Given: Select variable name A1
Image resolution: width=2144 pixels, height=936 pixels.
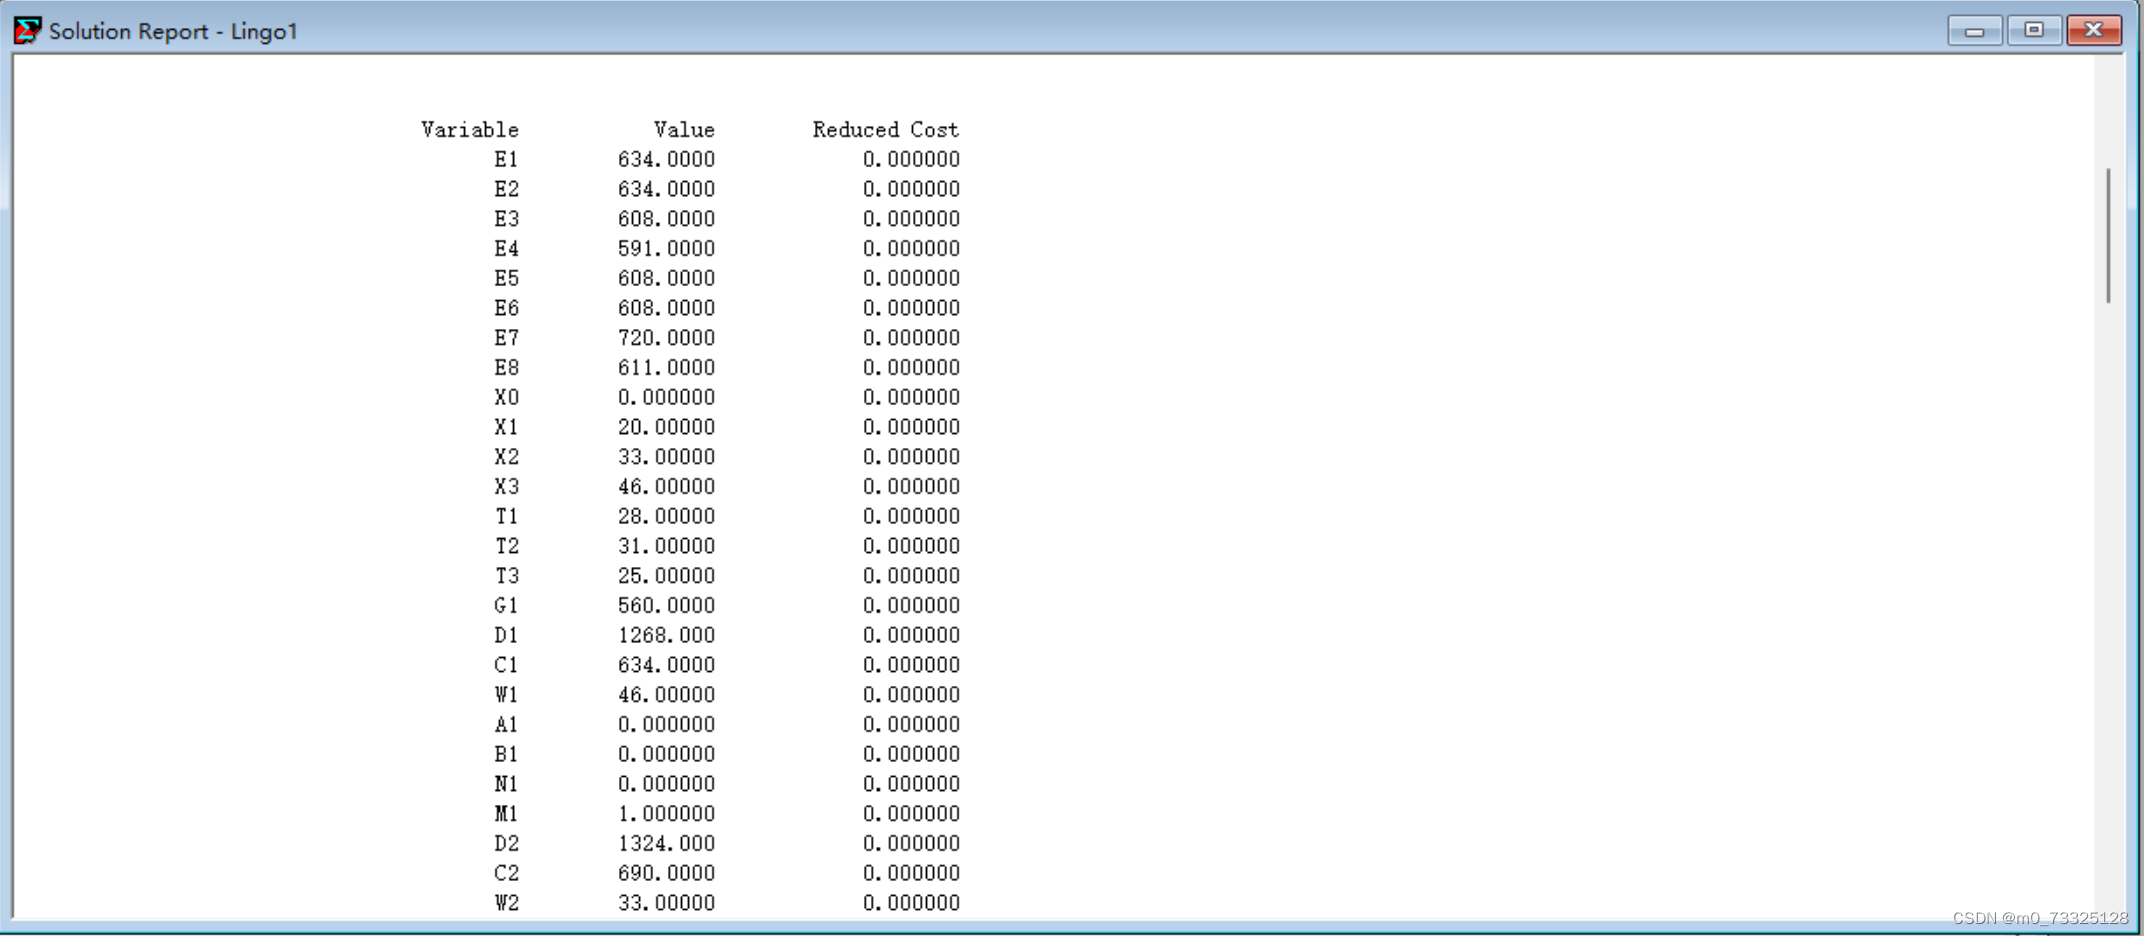Looking at the screenshot, I should [x=506, y=724].
